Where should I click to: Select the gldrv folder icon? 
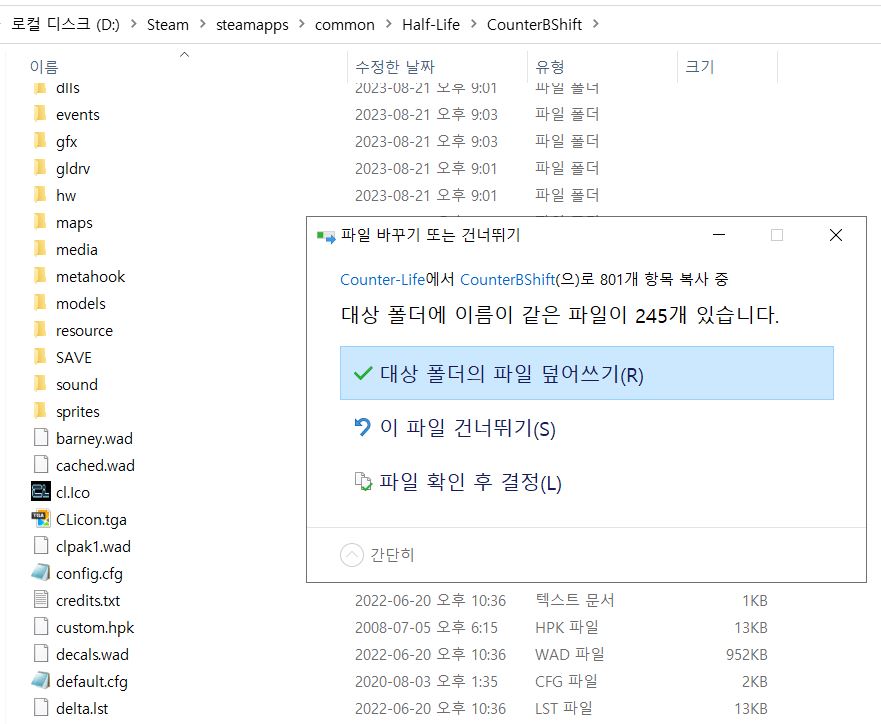[40, 168]
